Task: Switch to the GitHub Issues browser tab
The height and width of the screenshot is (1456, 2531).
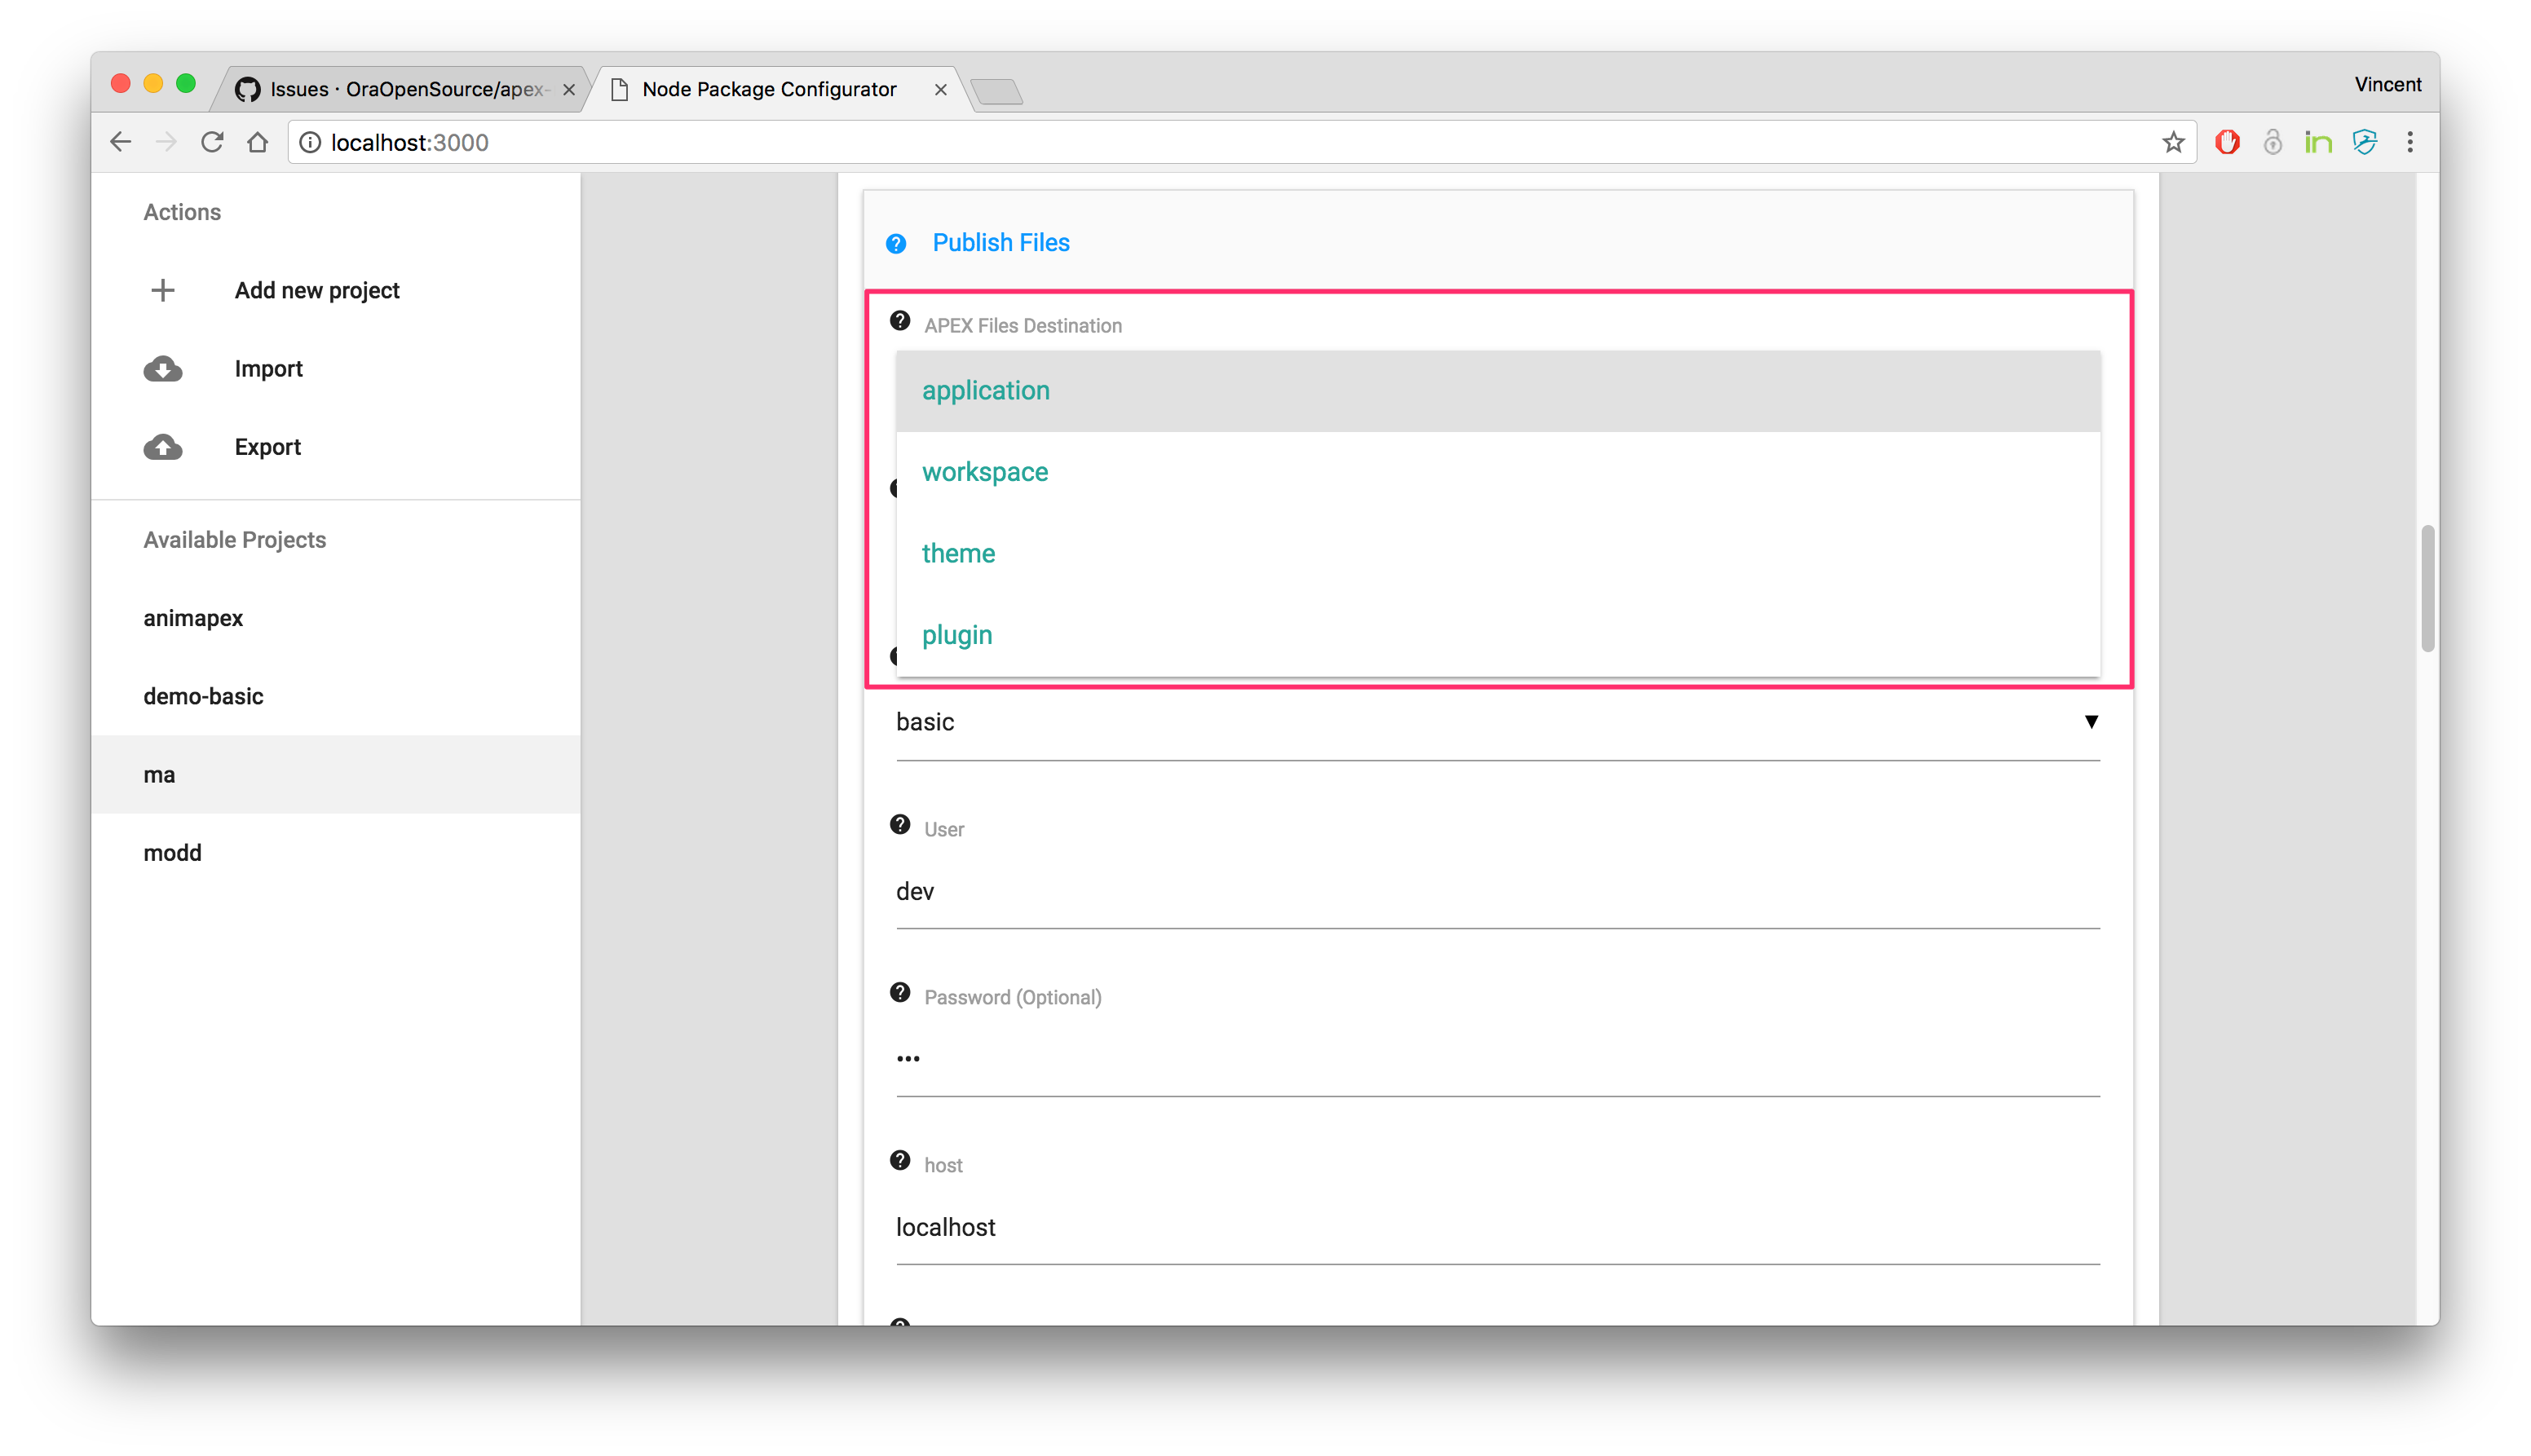Action: point(402,89)
